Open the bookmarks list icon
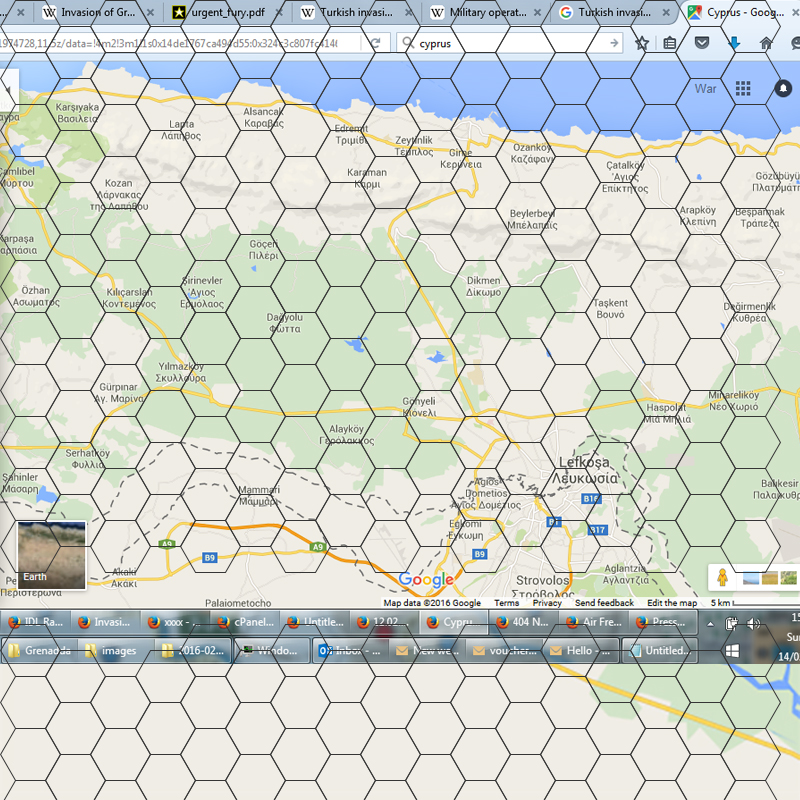 point(669,43)
